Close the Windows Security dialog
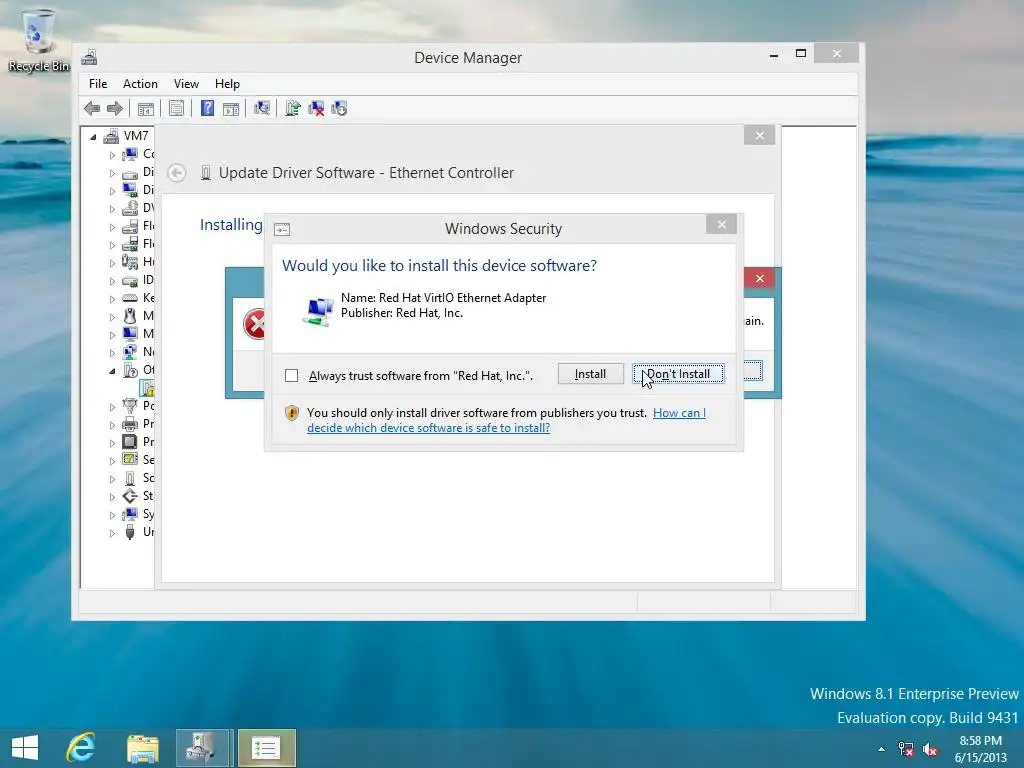The width and height of the screenshot is (1024, 768). pyautogui.click(x=722, y=225)
